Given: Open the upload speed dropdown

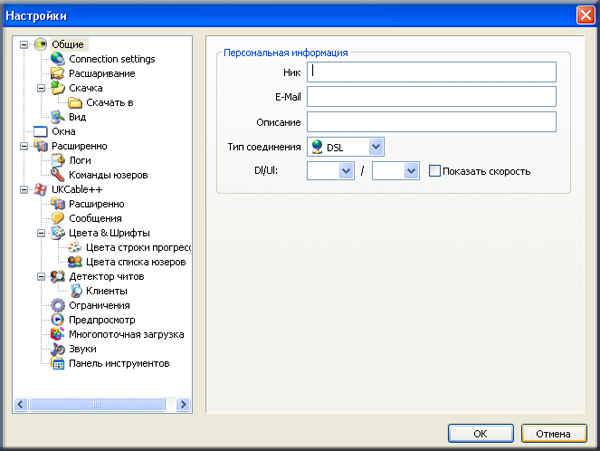Looking at the screenshot, I should tap(411, 171).
